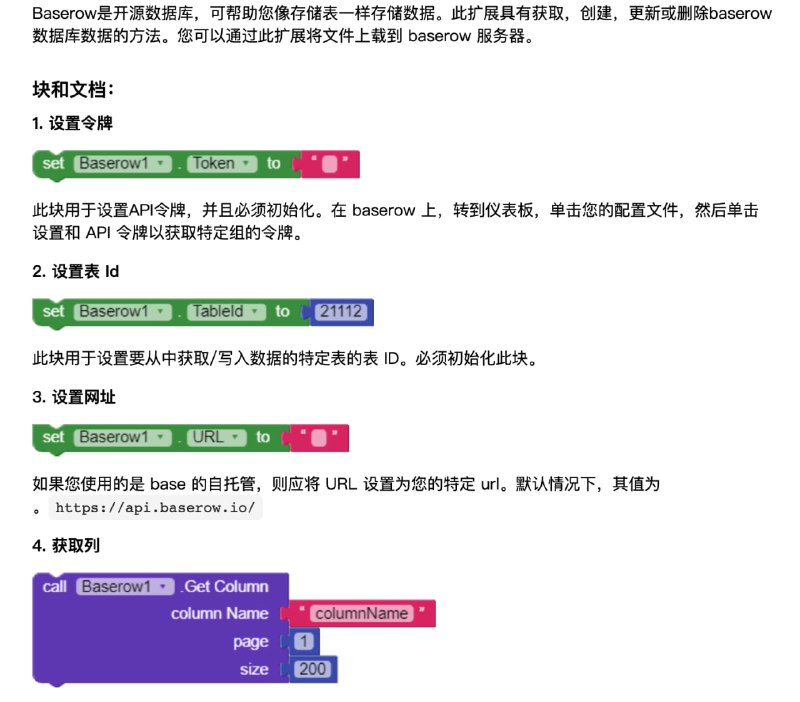Click the columnName text value
Image resolution: width=800 pixels, height=702 pixels.
pyautogui.click(x=361, y=613)
